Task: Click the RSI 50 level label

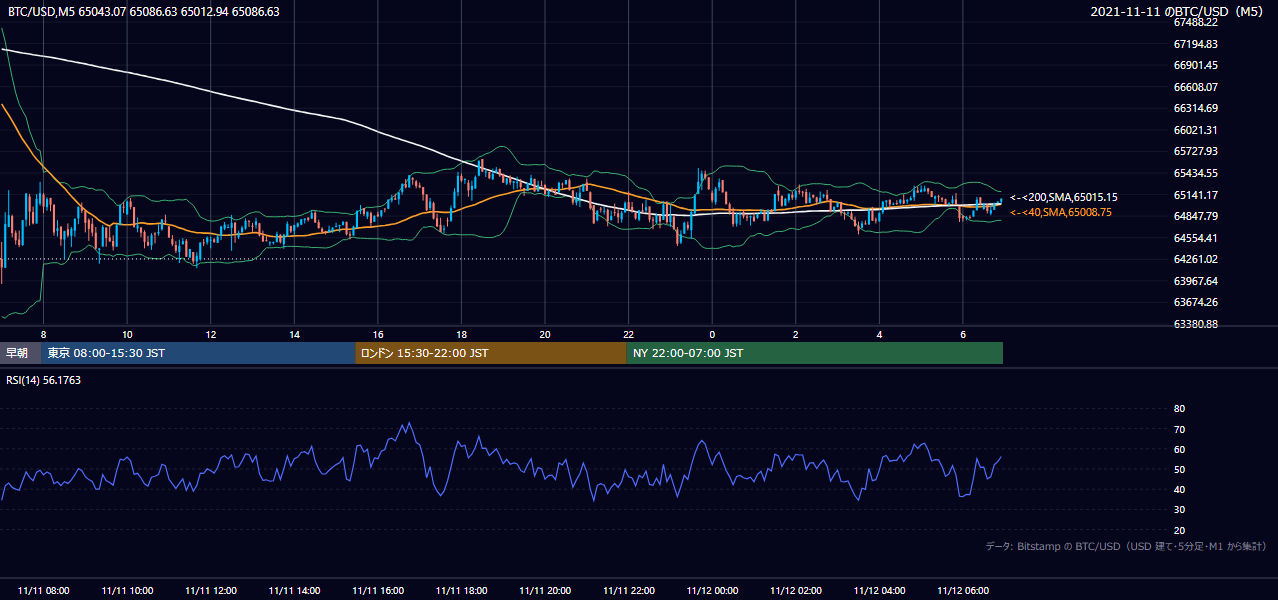Action: pos(1179,469)
